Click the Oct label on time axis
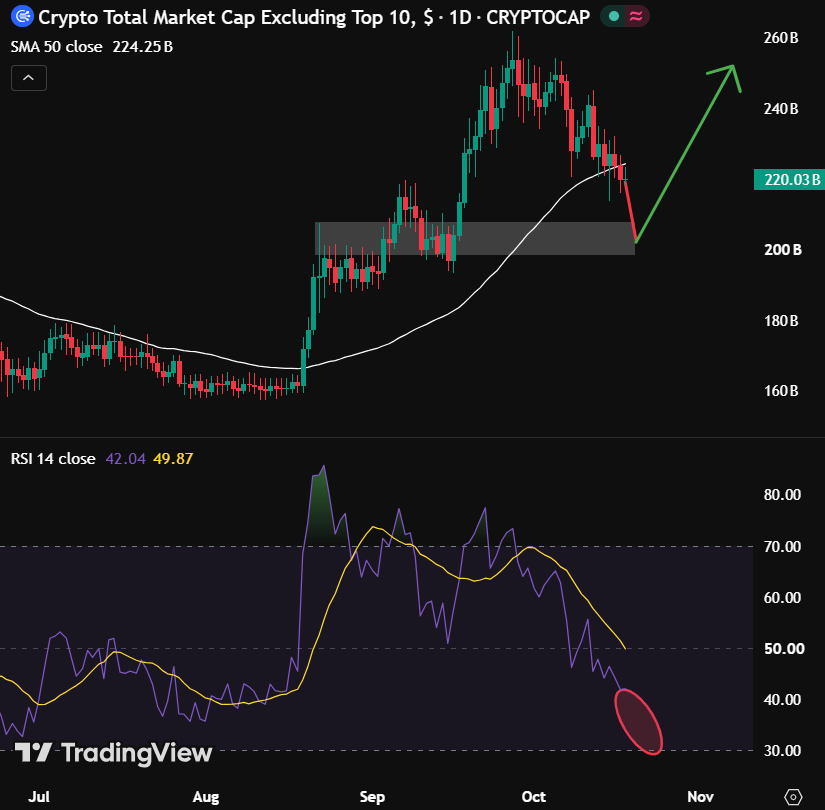The height and width of the screenshot is (810, 825). [534, 797]
